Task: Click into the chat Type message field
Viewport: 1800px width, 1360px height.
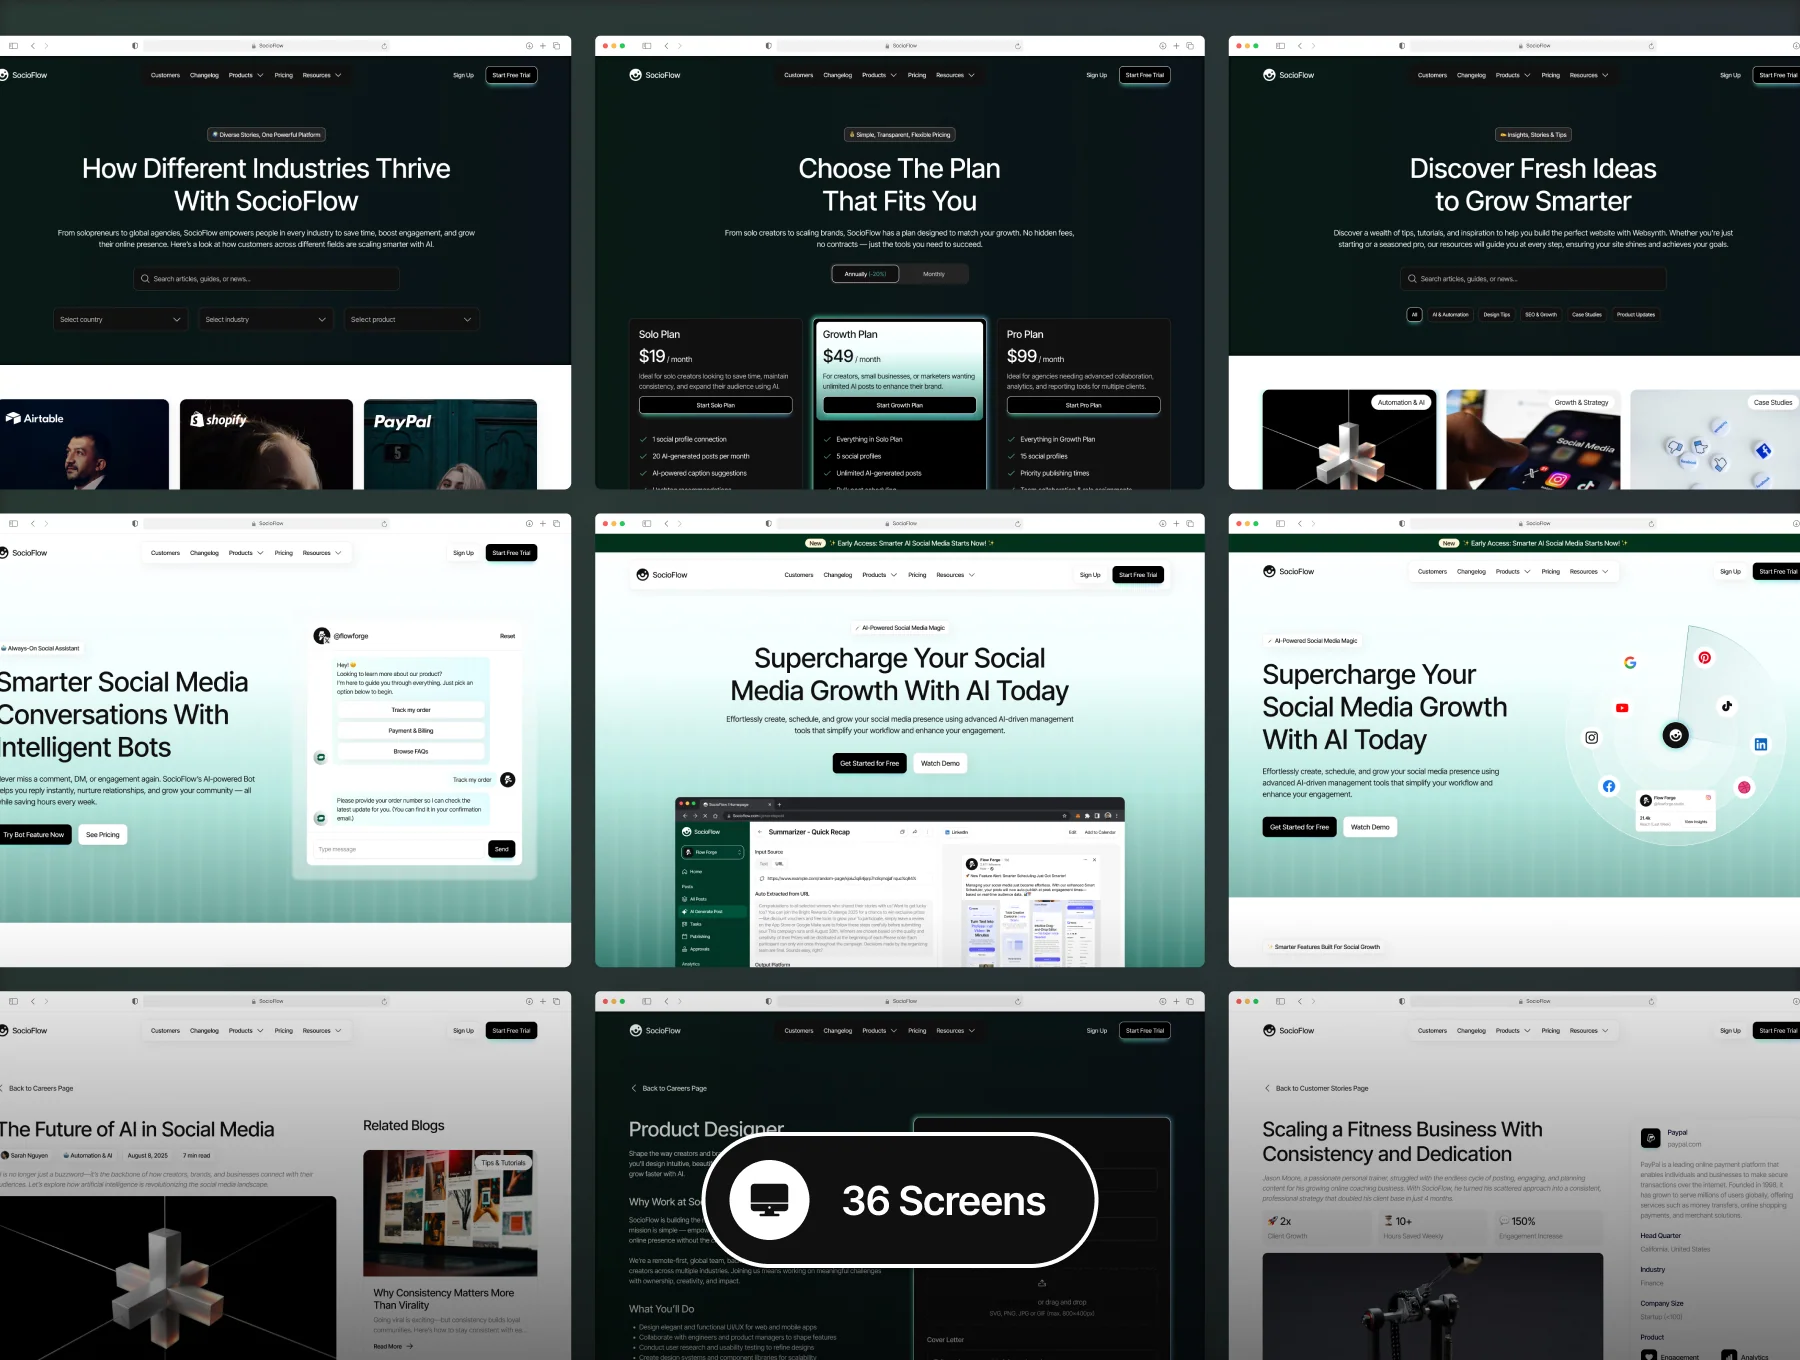Action: click(x=399, y=849)
